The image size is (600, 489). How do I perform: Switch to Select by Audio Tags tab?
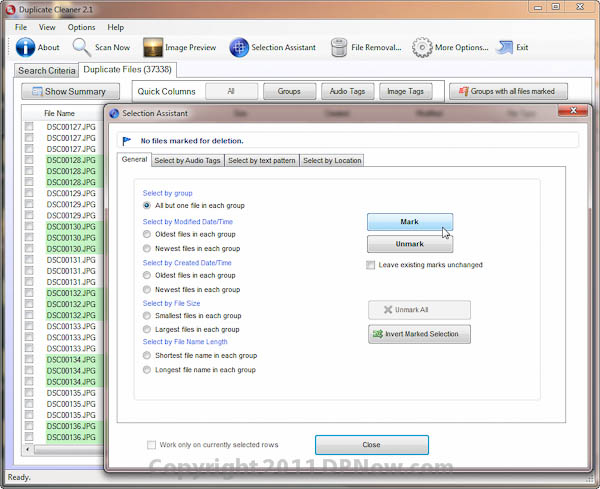pyautogui.click(x=188, y=160)
